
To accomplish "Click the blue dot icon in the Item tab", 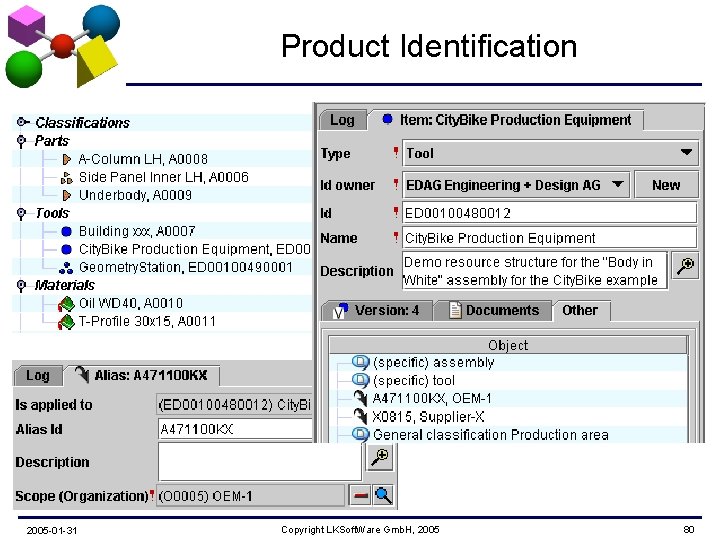I will point(388,119).
